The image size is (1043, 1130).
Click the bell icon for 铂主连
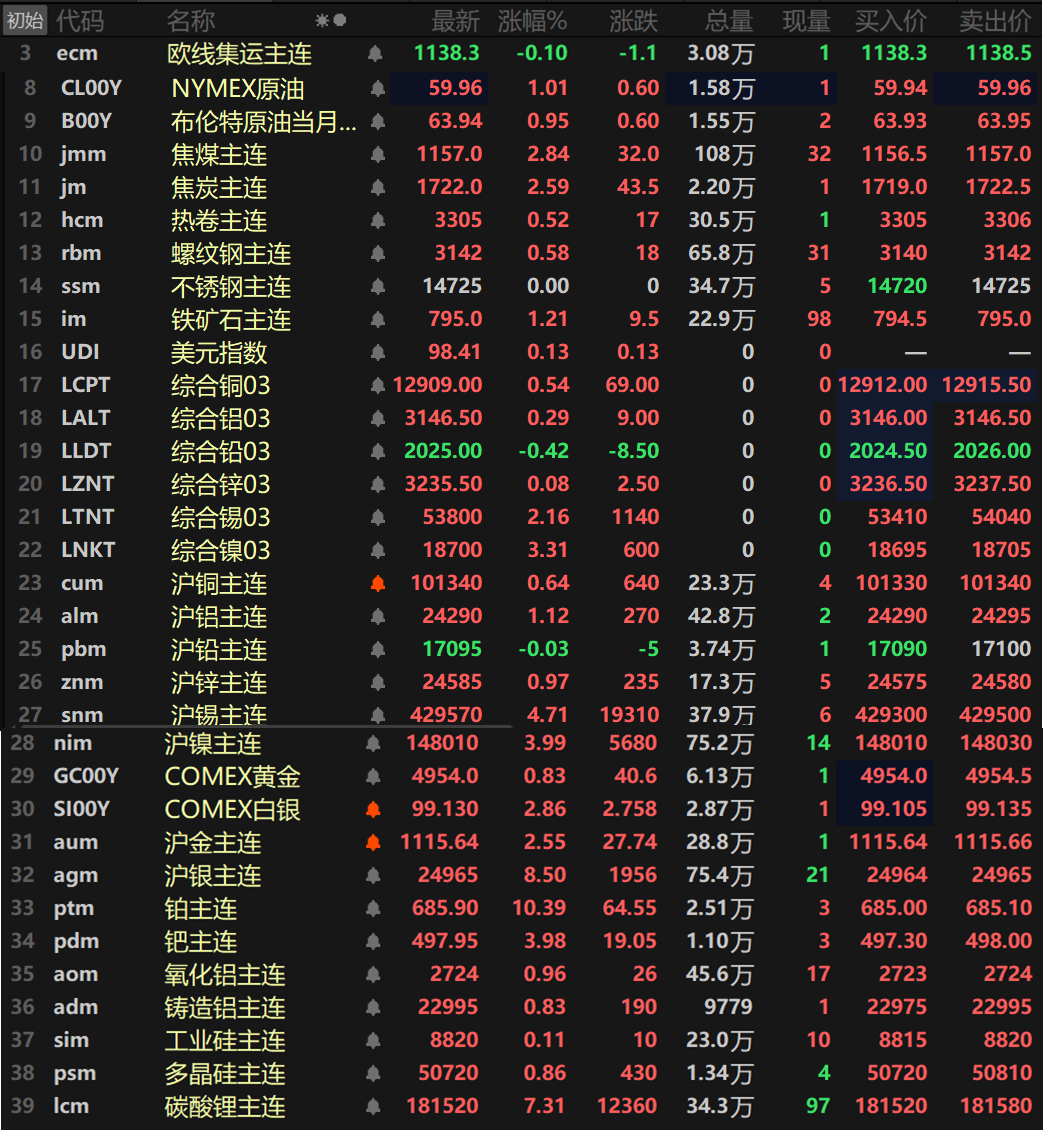click(x=373, y=909)
